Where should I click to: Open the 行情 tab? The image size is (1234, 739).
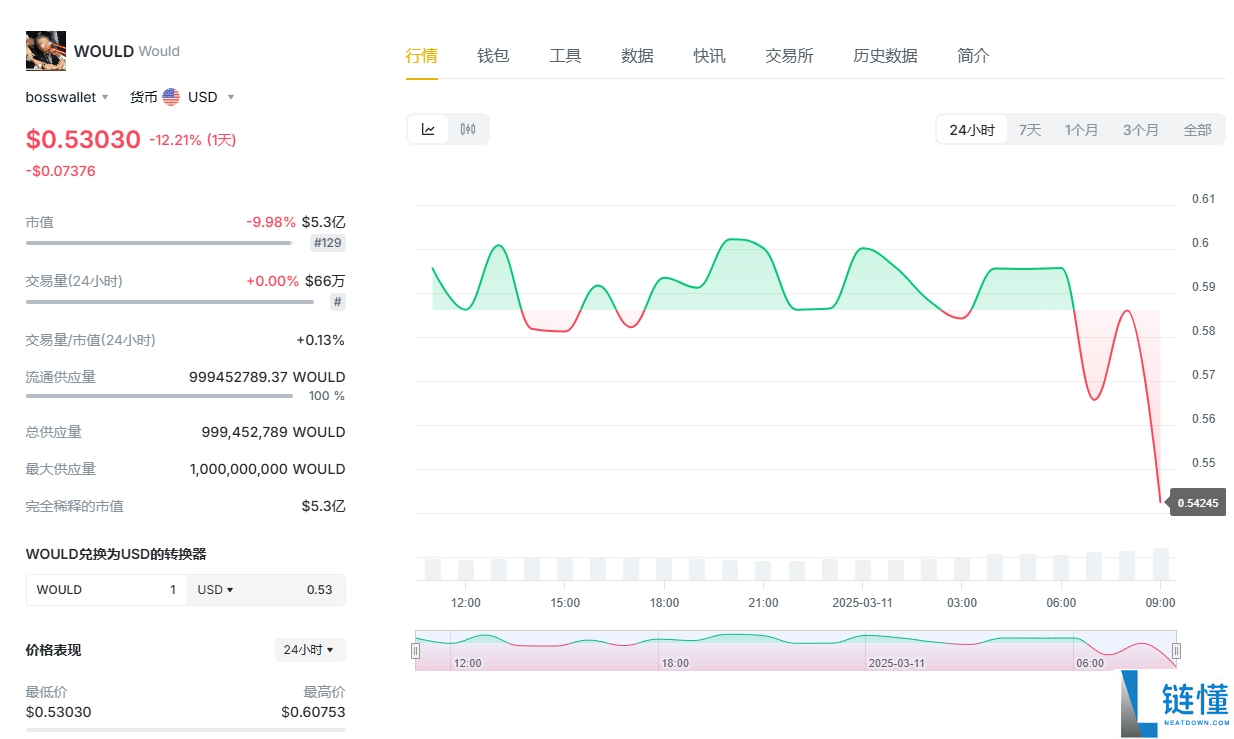(421, 56)
